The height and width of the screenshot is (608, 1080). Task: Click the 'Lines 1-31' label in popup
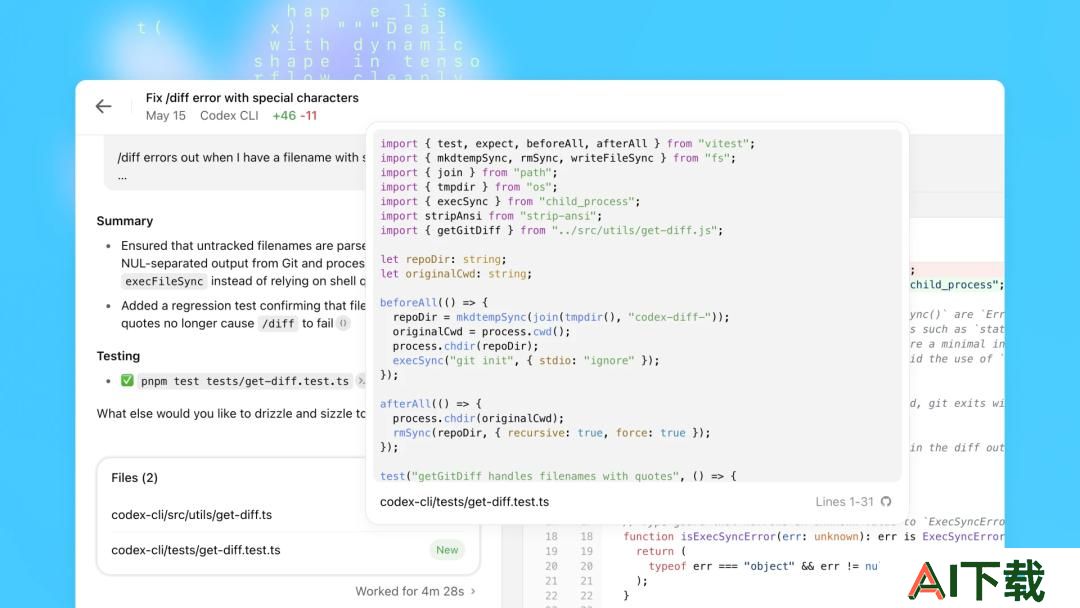pyautogui.click(x=844, y=502)
